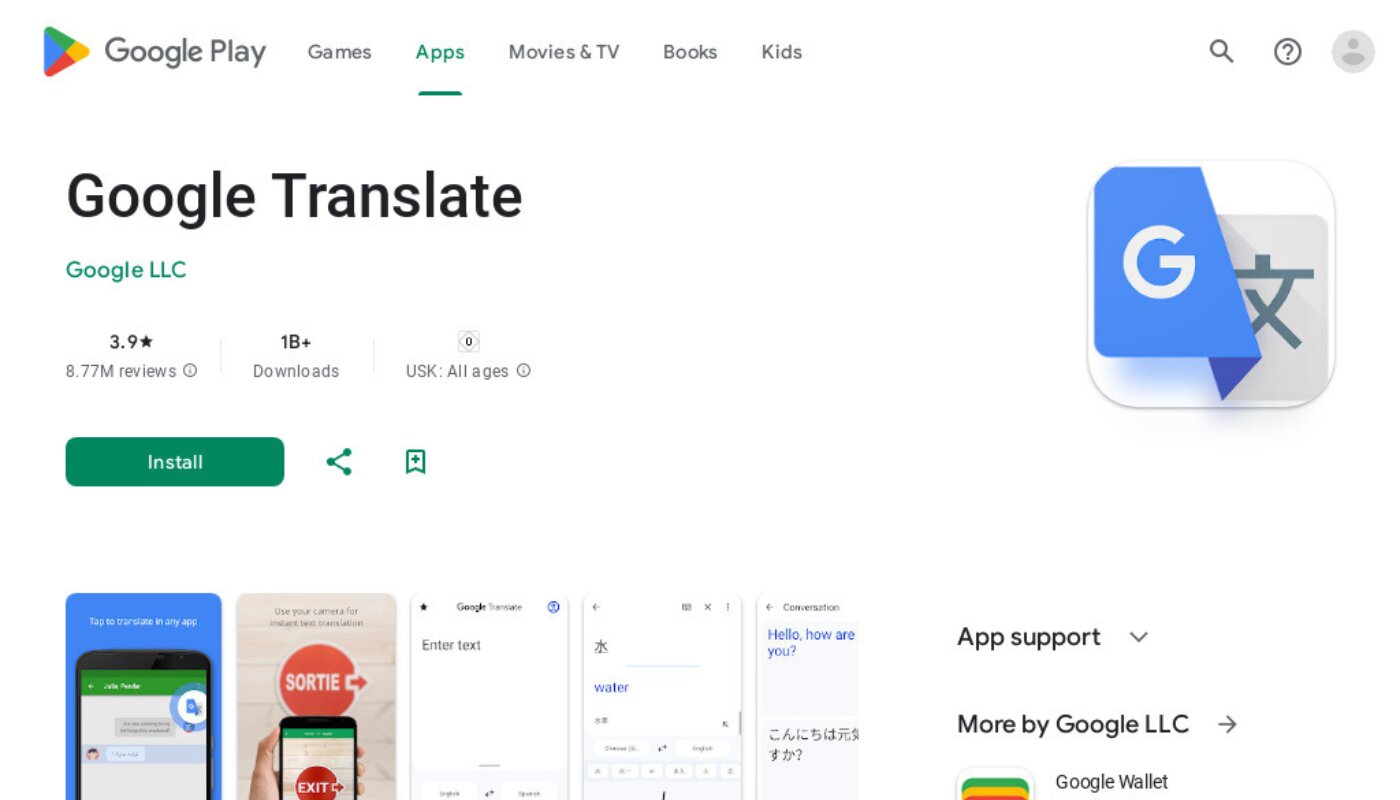Open the Google LLC developer link

[126, 270]
